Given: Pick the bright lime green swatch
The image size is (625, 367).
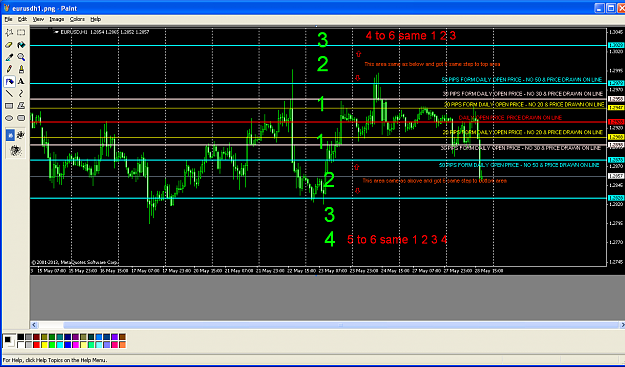Looking at the screenshot, I should click(52, 345).
